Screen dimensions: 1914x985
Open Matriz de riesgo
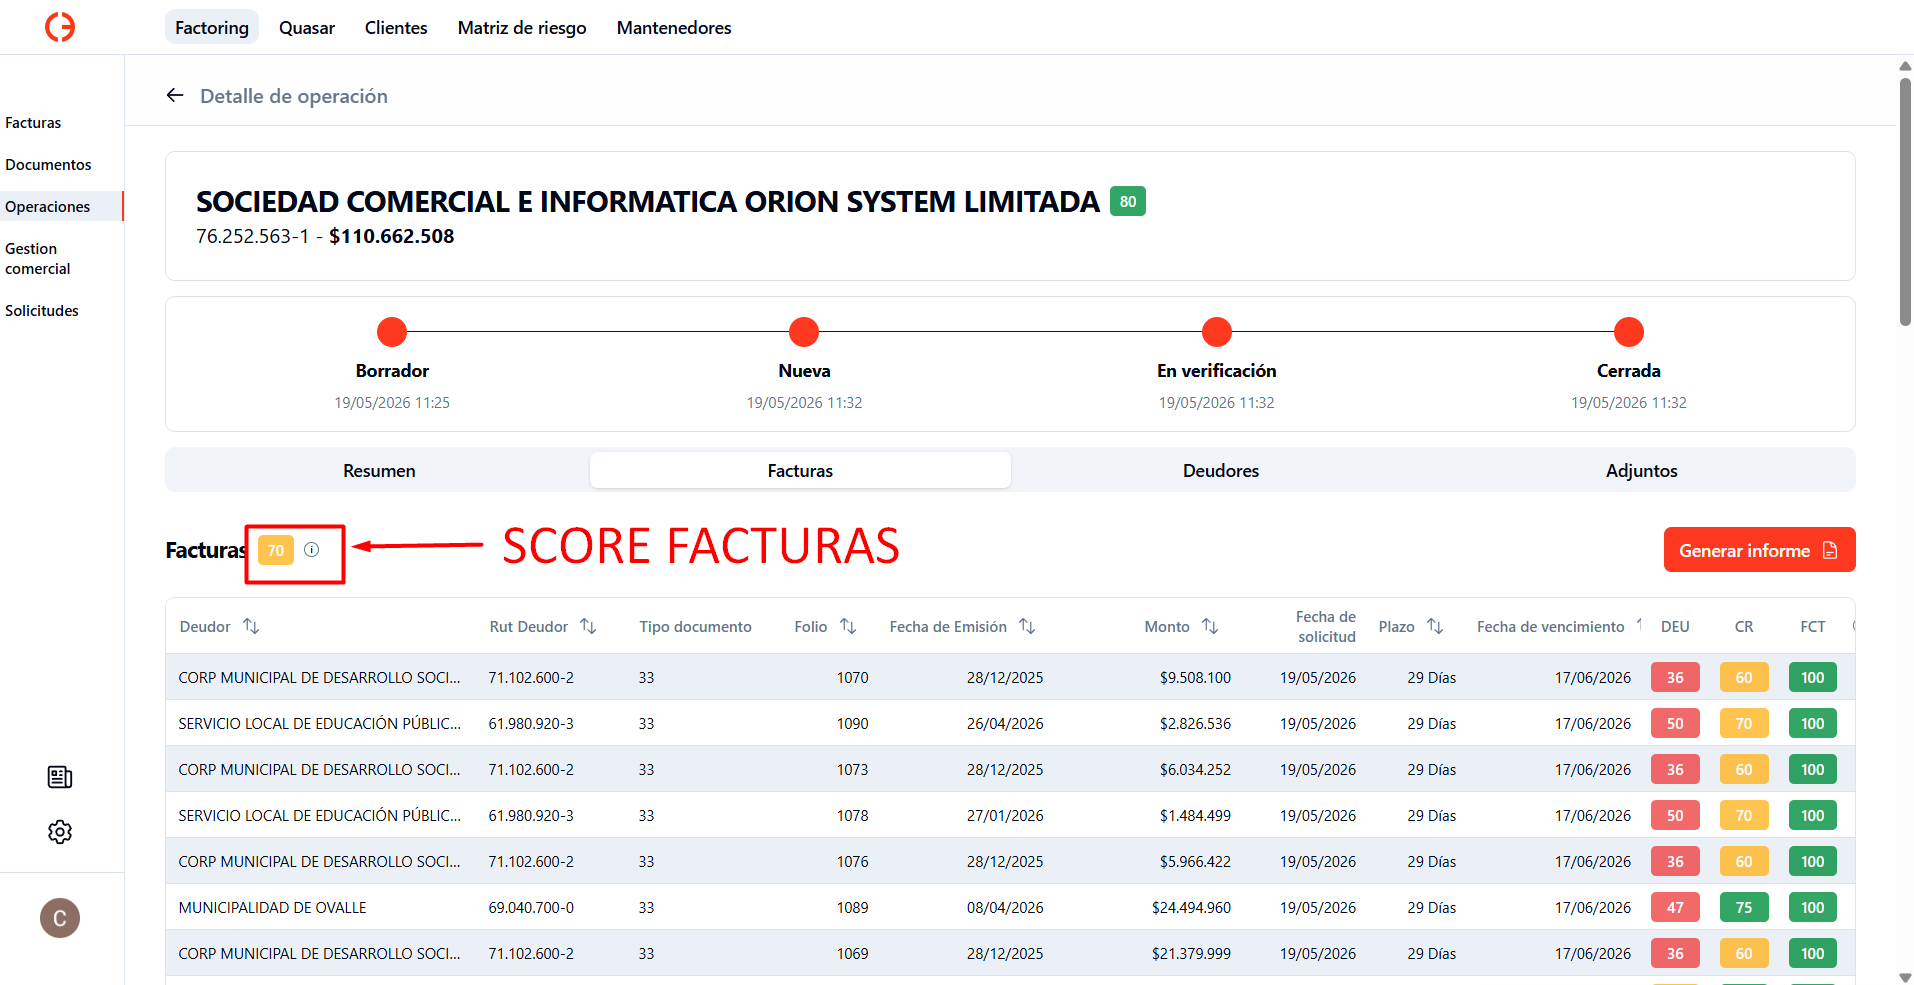522,27
